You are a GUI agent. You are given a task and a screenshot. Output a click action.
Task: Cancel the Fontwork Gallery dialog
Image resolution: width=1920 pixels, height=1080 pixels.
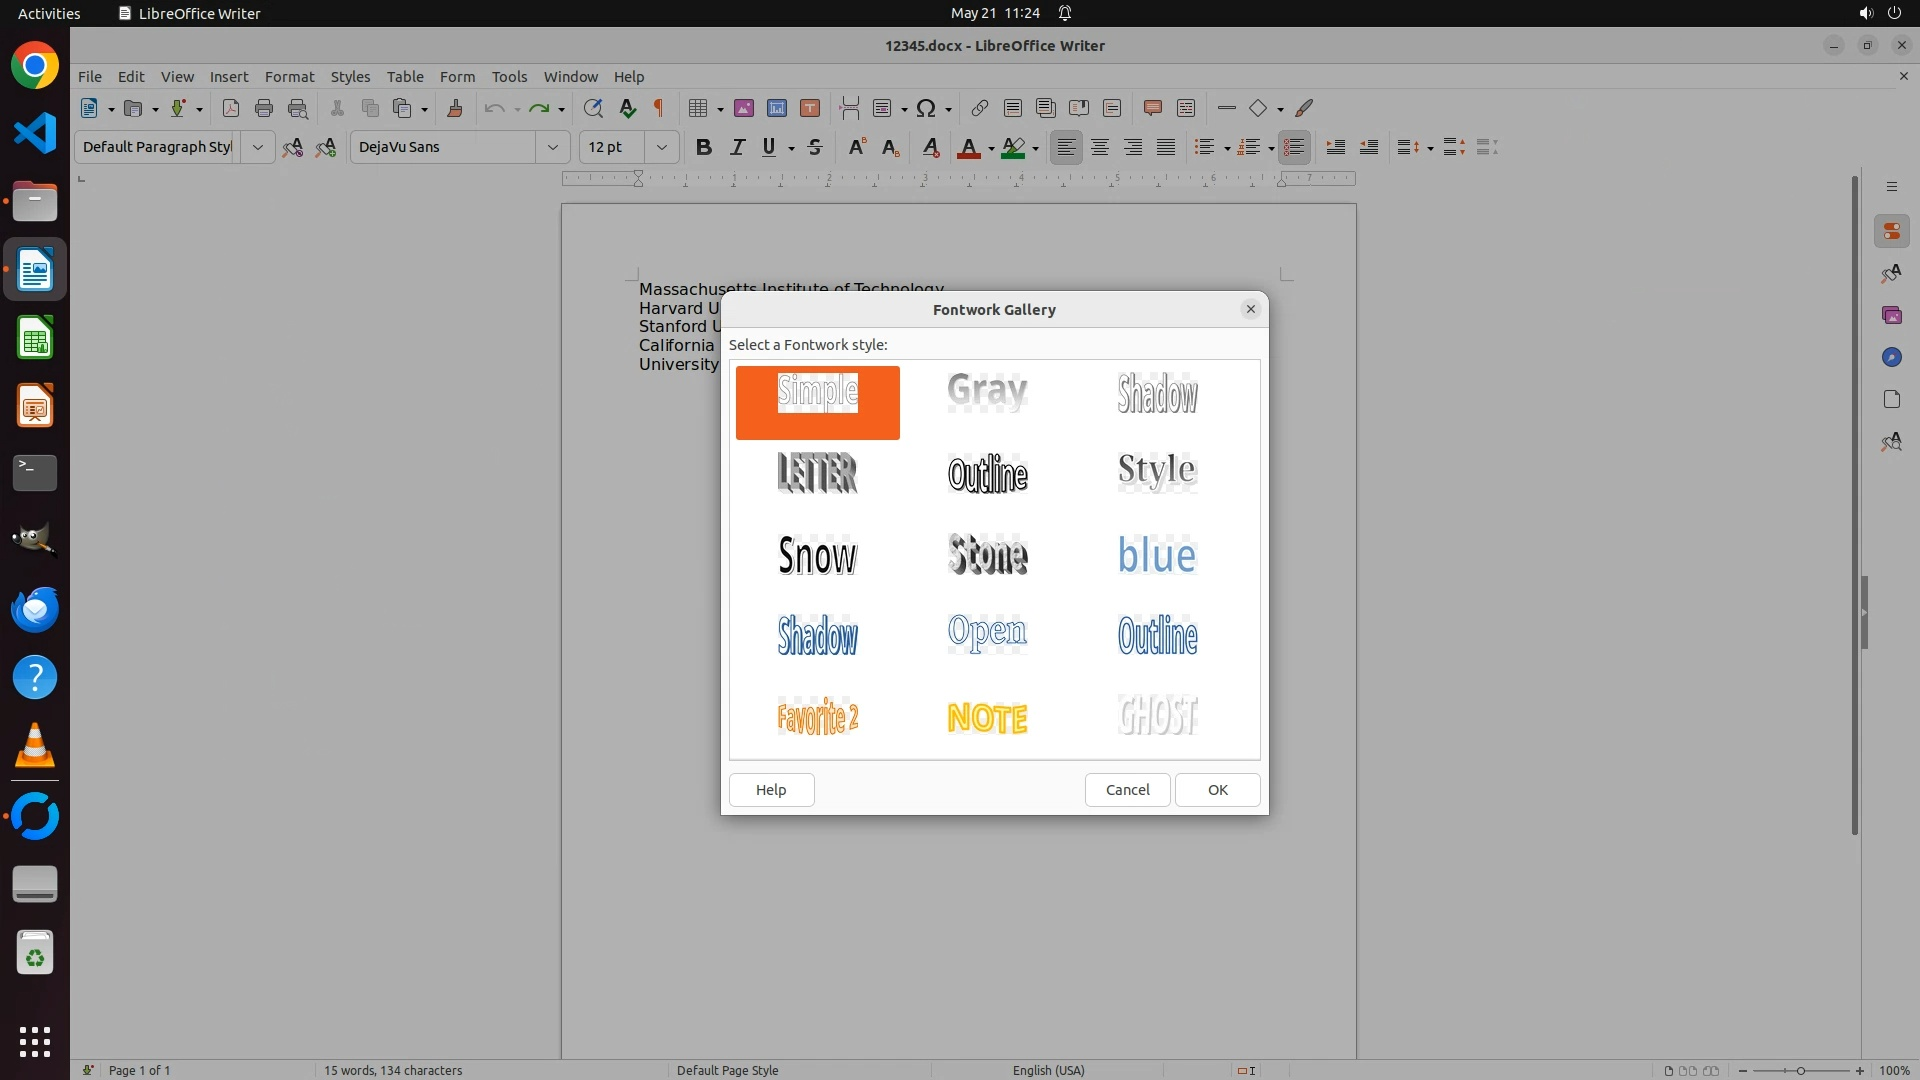[x=1127, y=790]
